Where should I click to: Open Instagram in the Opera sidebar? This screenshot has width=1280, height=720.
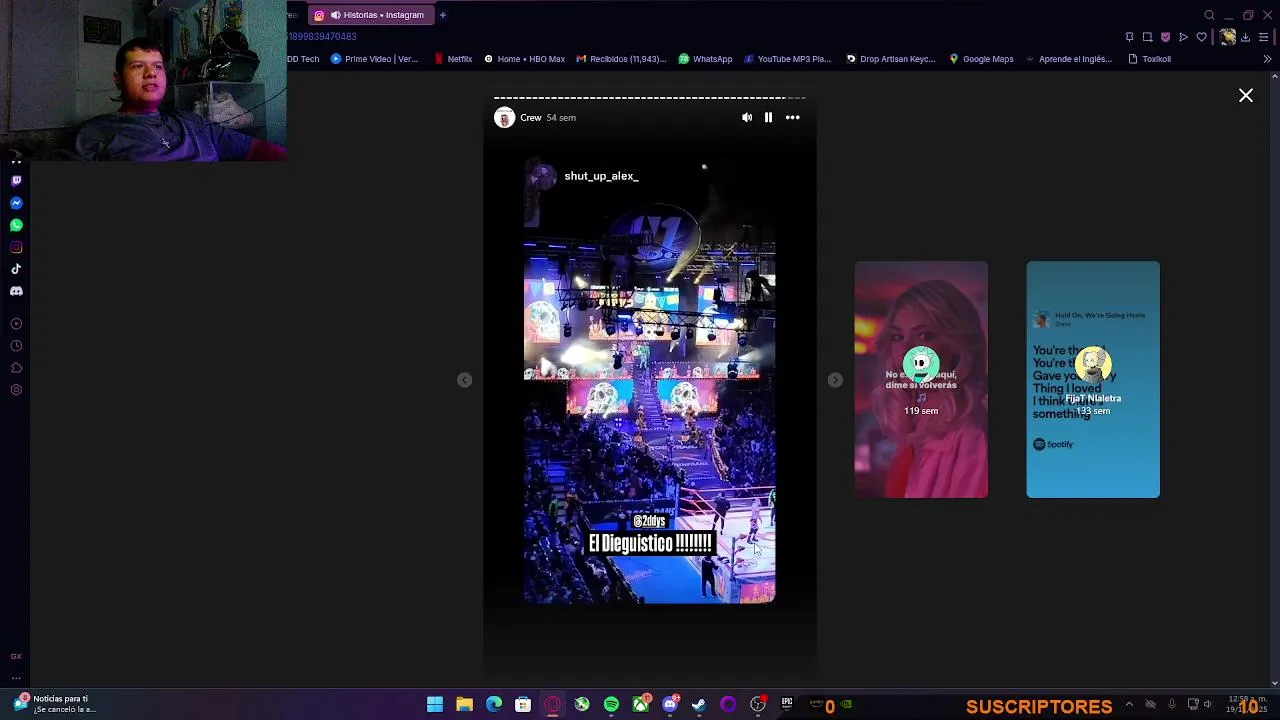16,247
